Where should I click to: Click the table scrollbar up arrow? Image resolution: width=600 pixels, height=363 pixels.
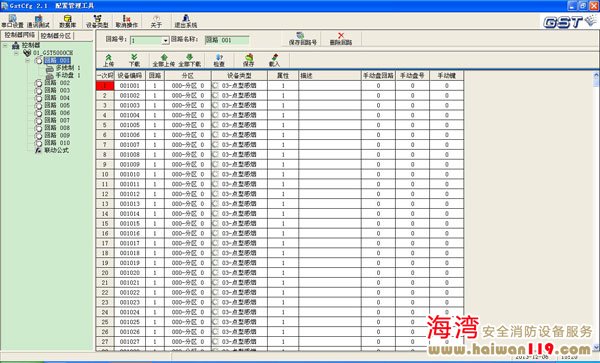[x=596, y=75]
